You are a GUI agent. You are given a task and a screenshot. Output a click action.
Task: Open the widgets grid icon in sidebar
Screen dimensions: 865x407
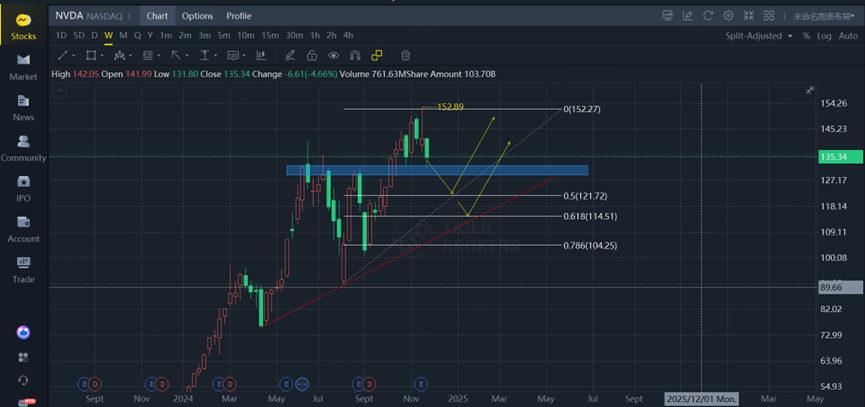(24, 357)
